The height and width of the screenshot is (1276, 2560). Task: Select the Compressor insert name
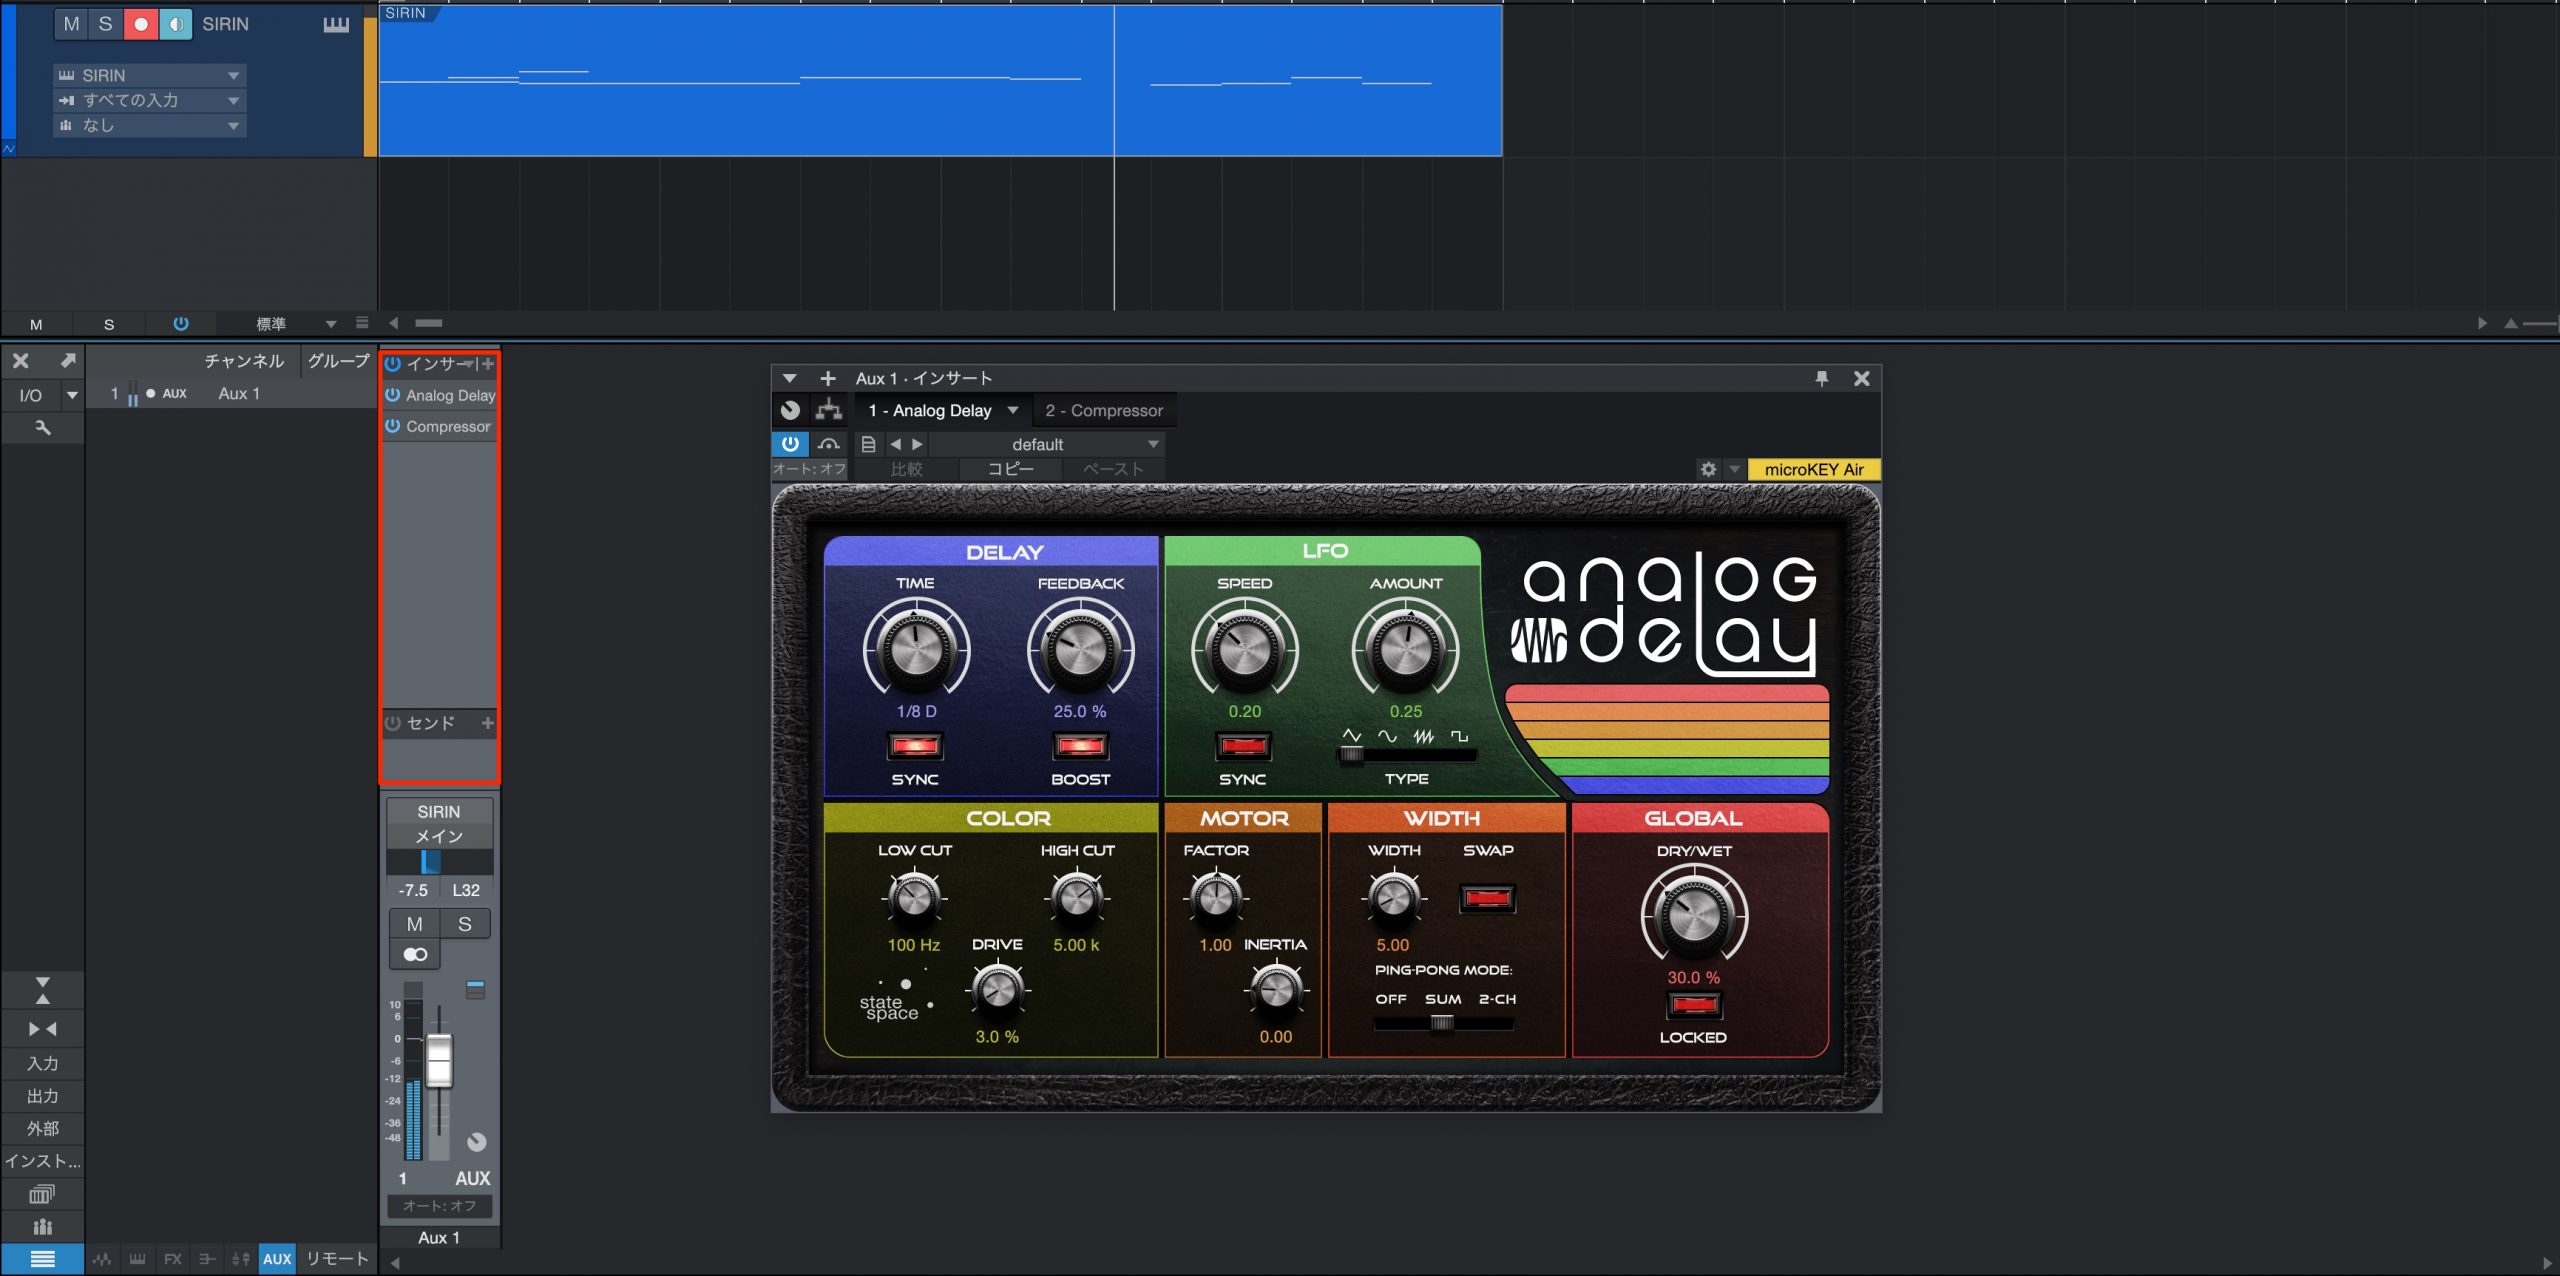click(448, 426)
